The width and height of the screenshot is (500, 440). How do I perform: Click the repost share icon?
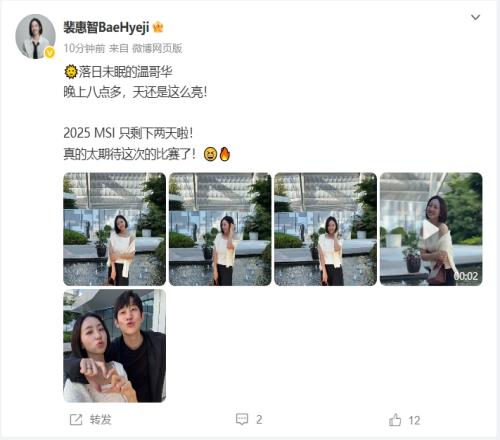76,419
